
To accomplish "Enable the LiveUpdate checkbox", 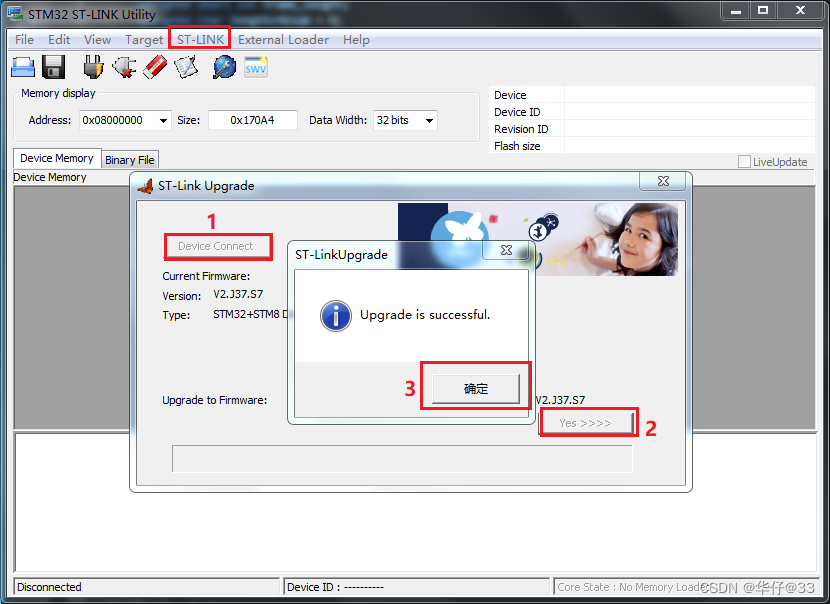I will [744, 162].
